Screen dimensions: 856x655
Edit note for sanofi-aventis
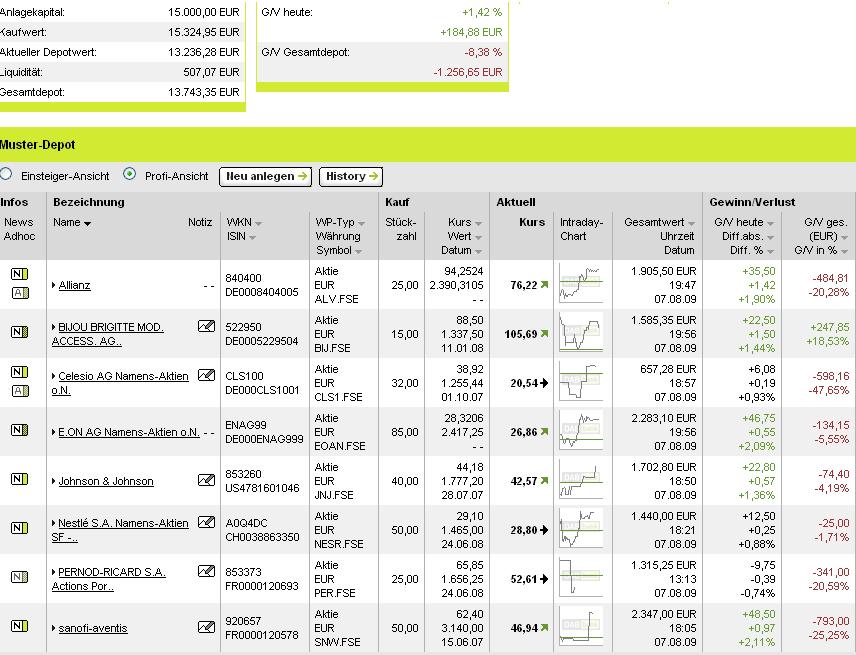click(x=206, y=627)
